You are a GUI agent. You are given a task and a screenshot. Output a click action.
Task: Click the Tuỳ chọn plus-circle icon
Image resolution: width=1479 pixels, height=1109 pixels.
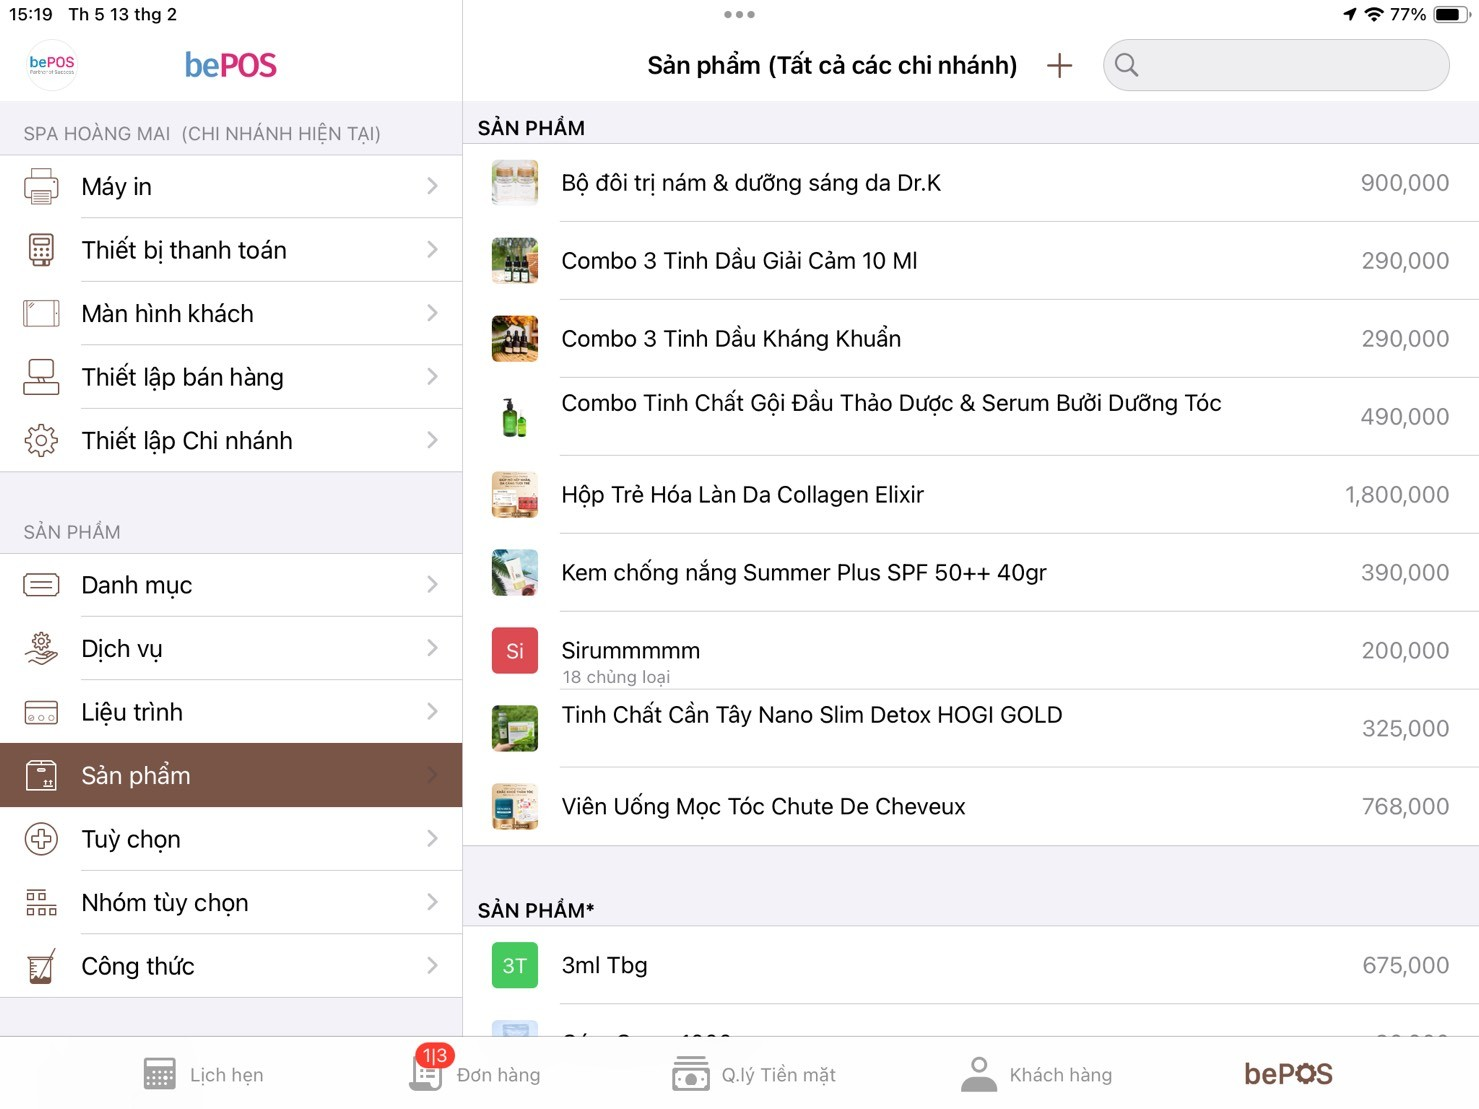41,839
